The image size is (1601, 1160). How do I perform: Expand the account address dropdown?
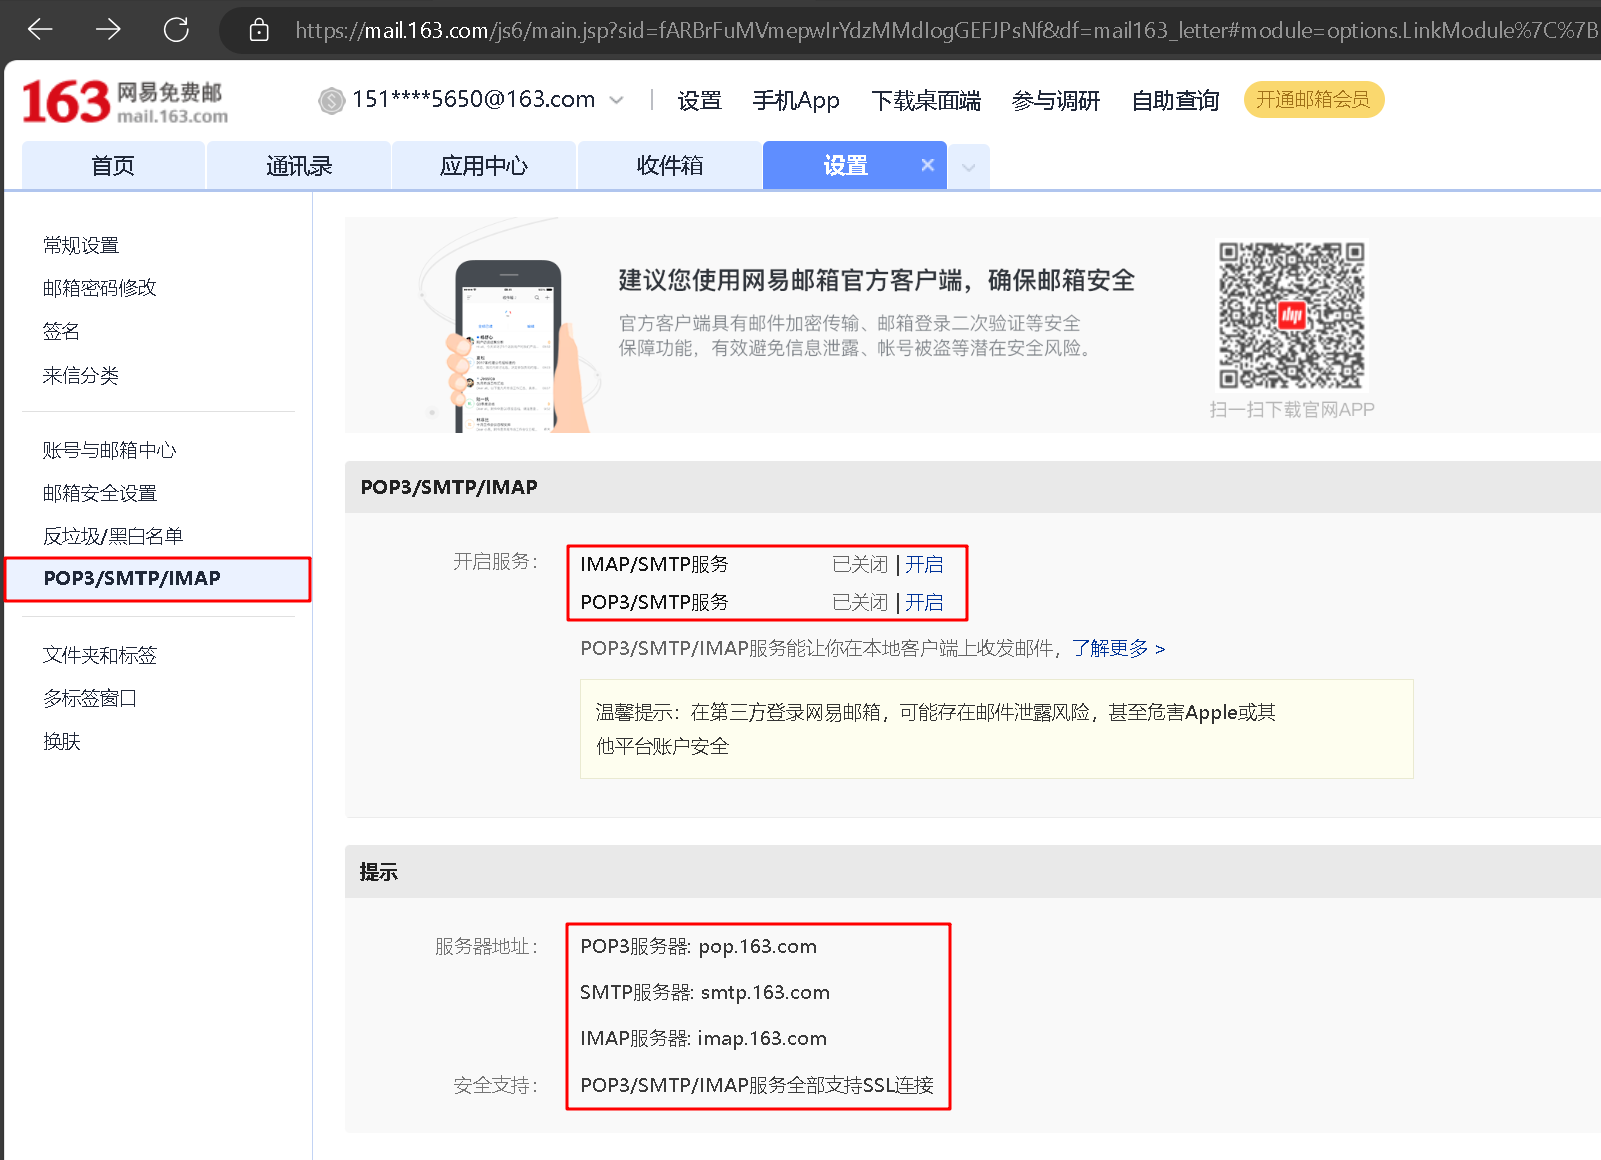click(617, 100)
